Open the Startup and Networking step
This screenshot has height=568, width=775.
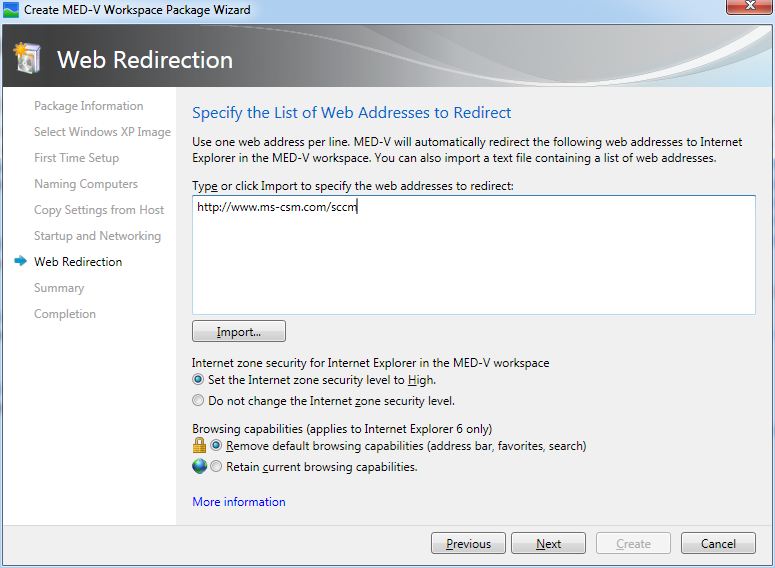[97, 236]
